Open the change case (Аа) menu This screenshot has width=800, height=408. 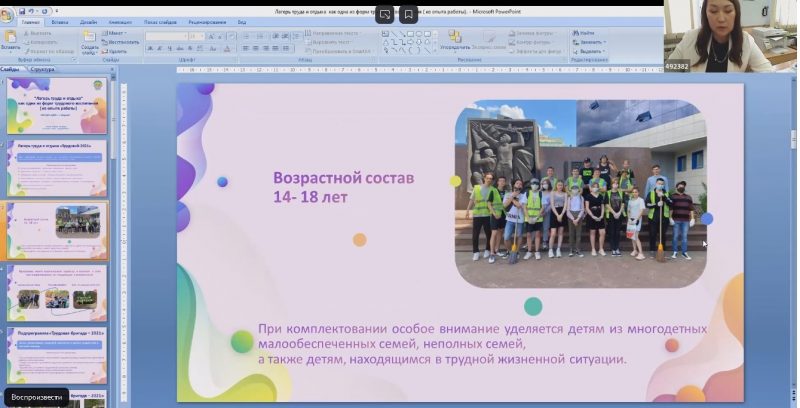click(214, 48)
